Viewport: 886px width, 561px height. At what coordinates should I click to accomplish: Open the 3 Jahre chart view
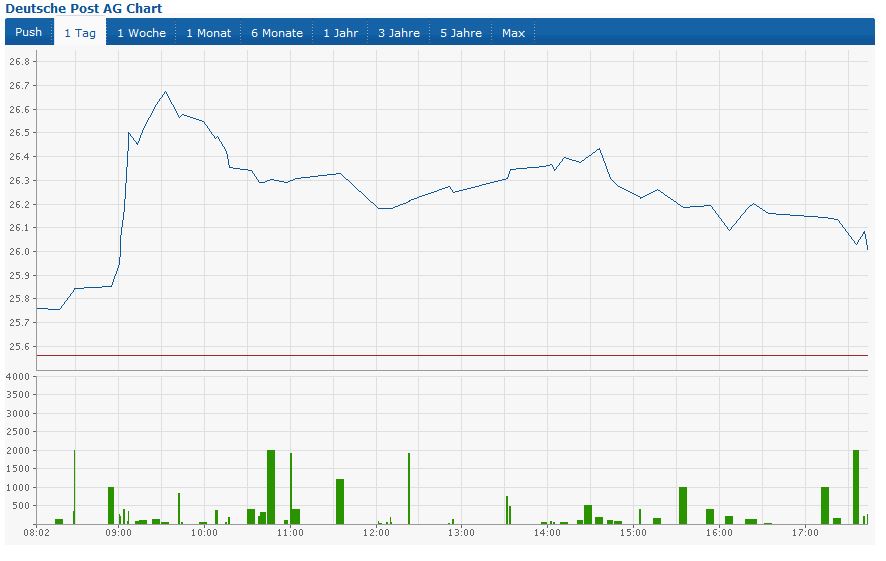click(x=399, y=33)
